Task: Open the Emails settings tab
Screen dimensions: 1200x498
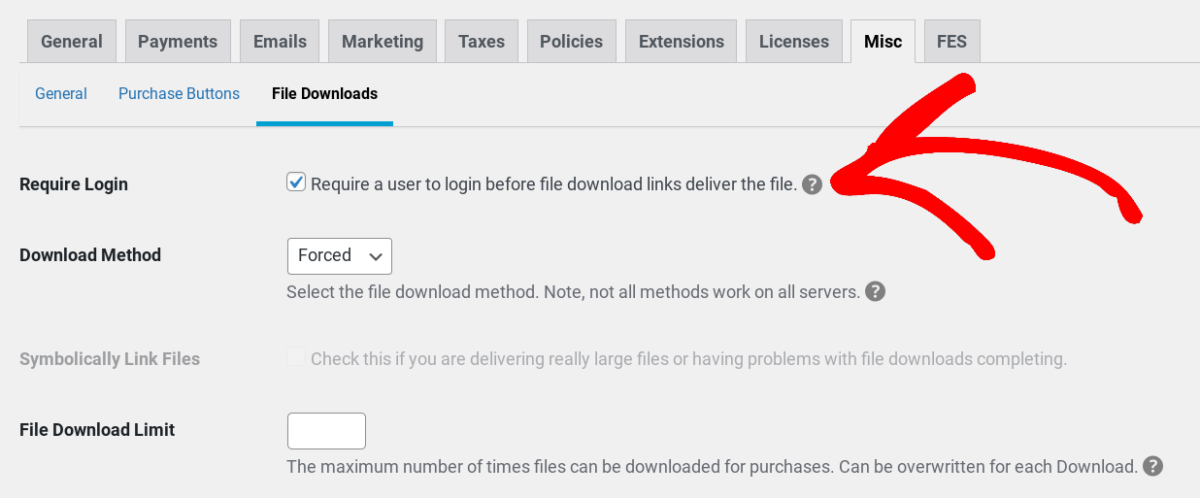Action: (x=279, y=42)
